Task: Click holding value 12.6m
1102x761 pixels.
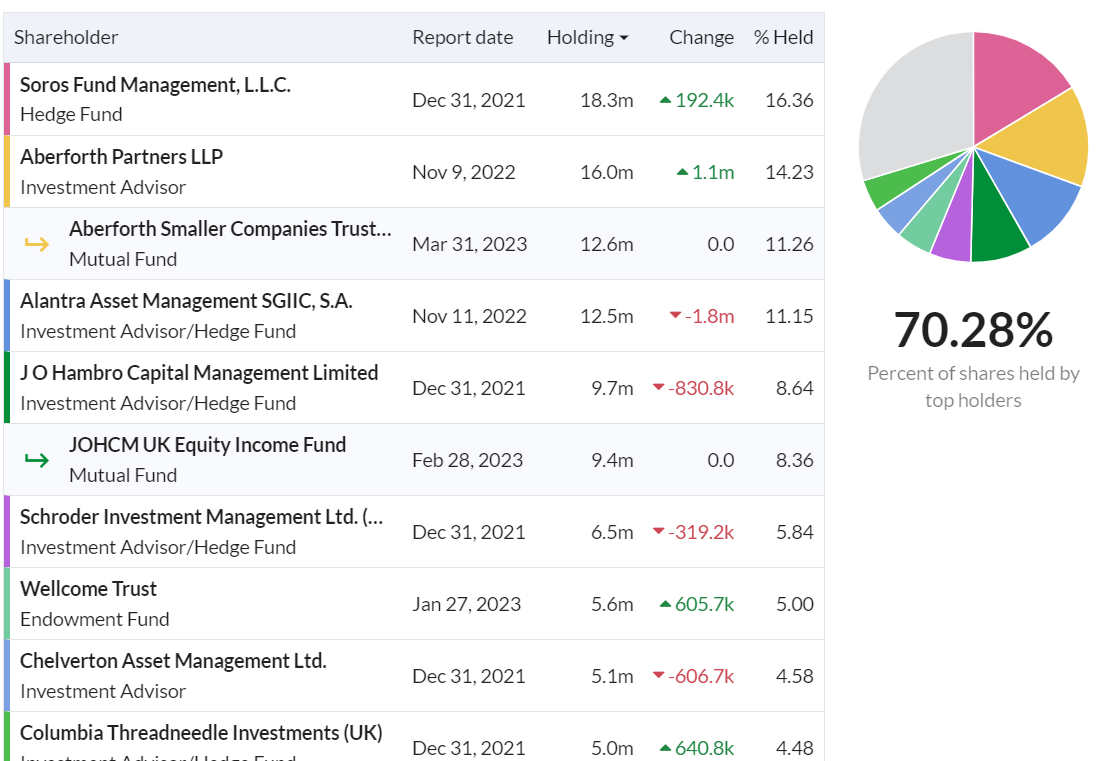Action: (607, 245)
